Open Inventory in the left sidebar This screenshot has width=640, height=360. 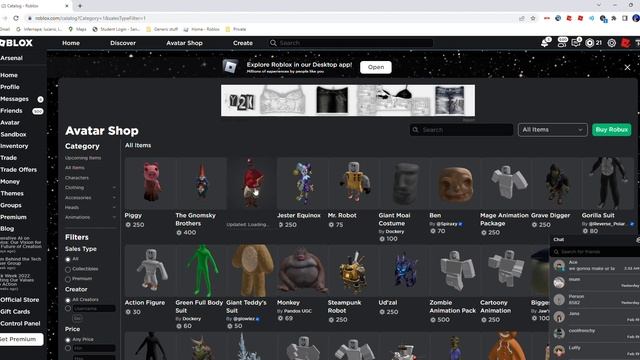pos(14,146)
